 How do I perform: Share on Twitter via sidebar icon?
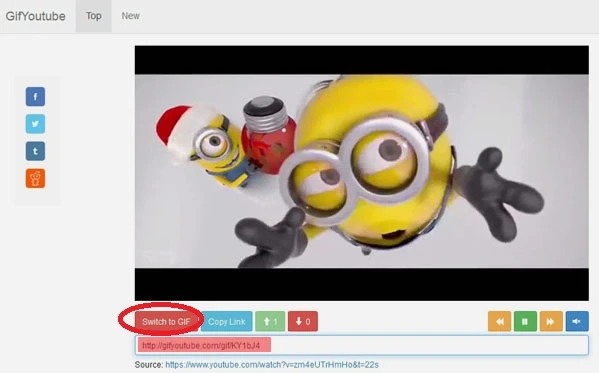35,124
